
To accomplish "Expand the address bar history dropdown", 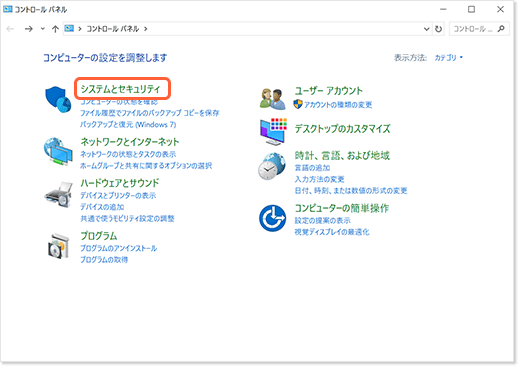I will pos(426,29).
